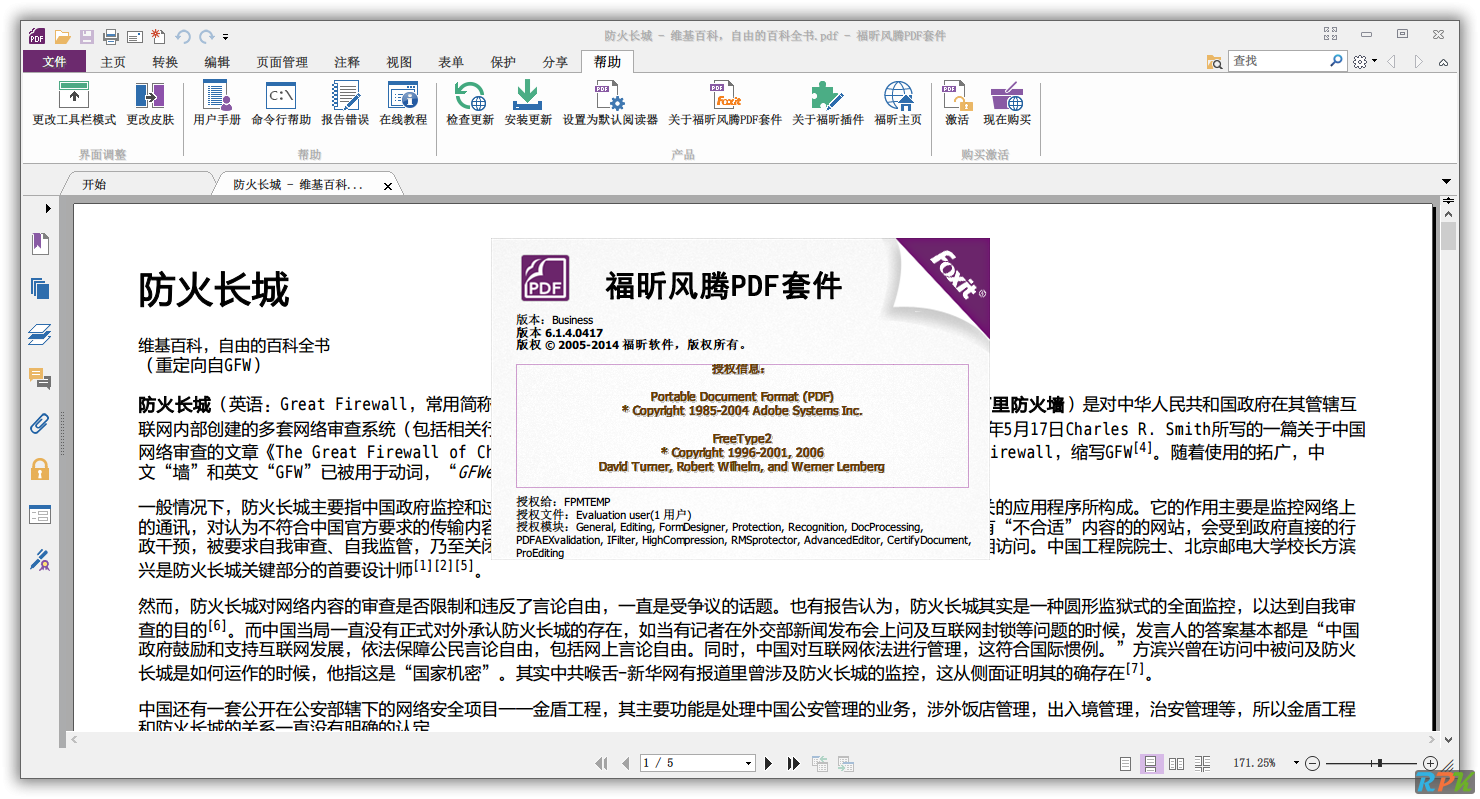Click the magnifier search icon in find box
This screenshot has width=1480, height=799.
(x=1336, y=61)
